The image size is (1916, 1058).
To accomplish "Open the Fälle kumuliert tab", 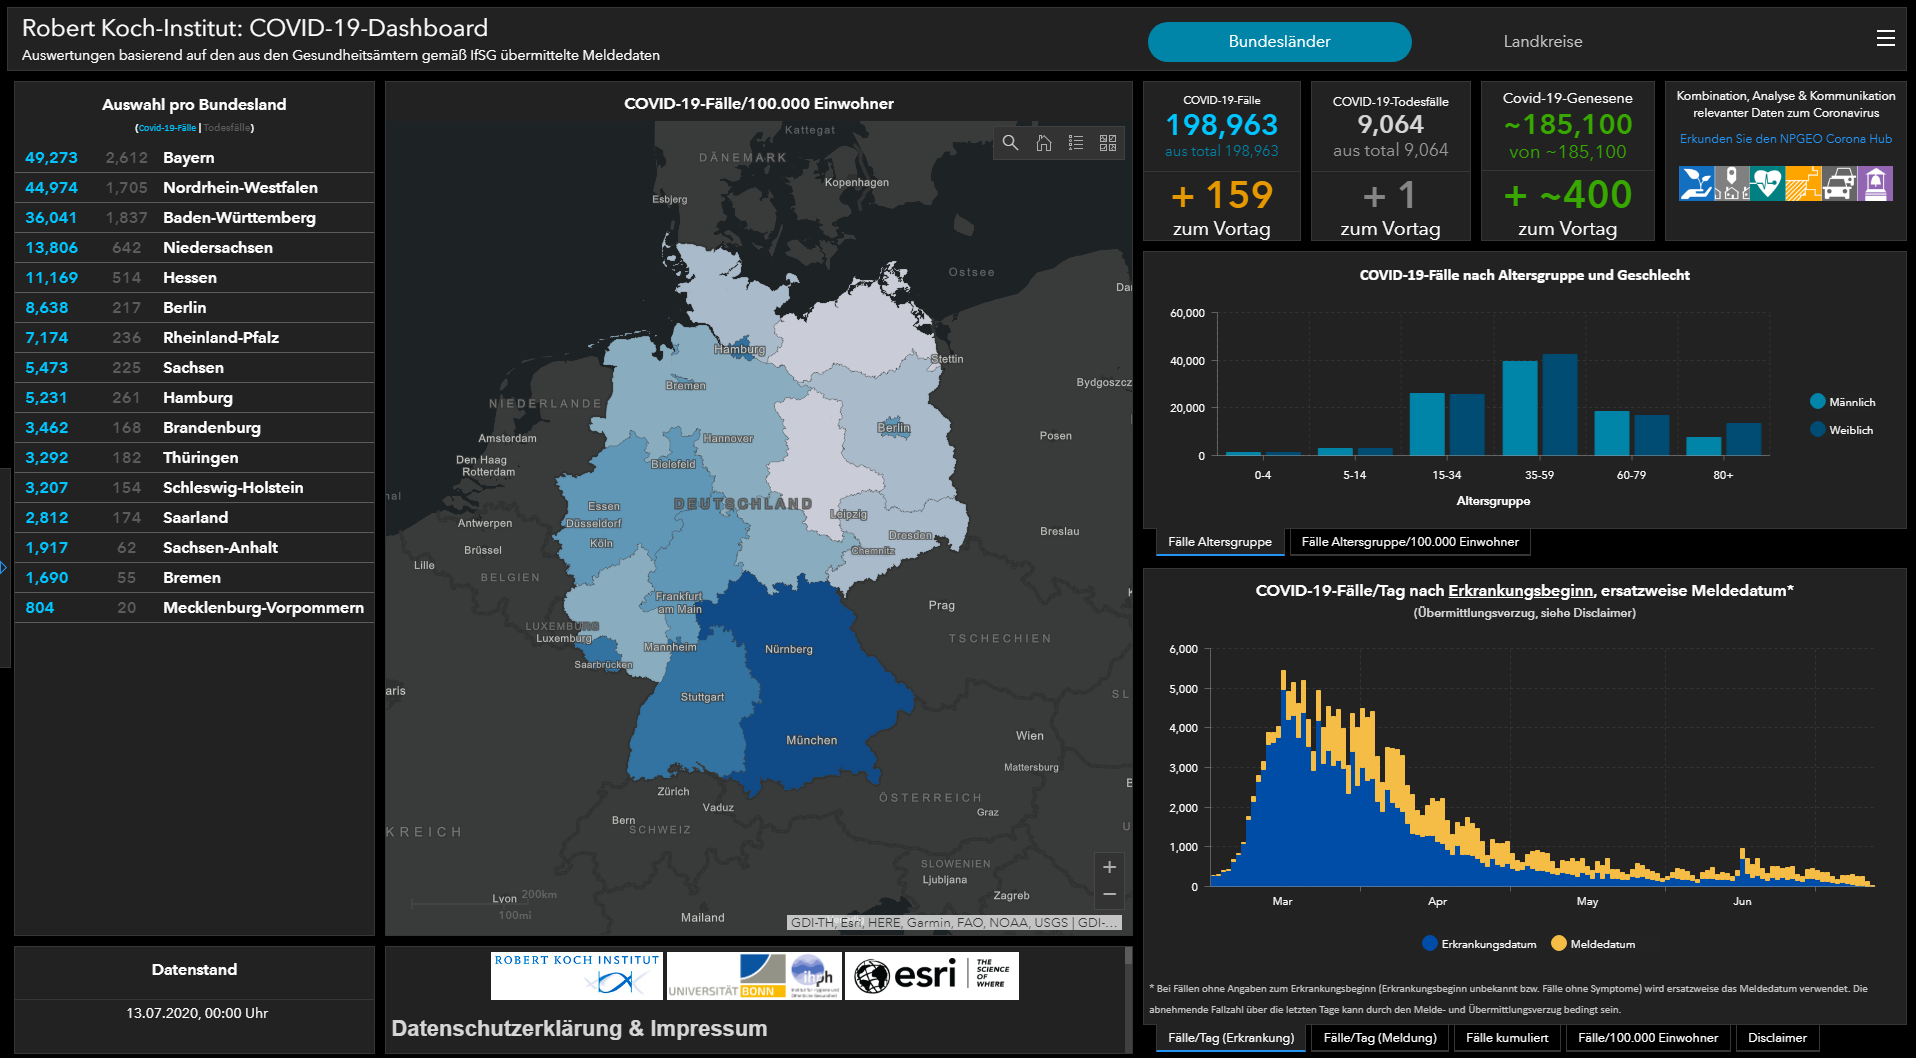I will coord(1506,1038).
